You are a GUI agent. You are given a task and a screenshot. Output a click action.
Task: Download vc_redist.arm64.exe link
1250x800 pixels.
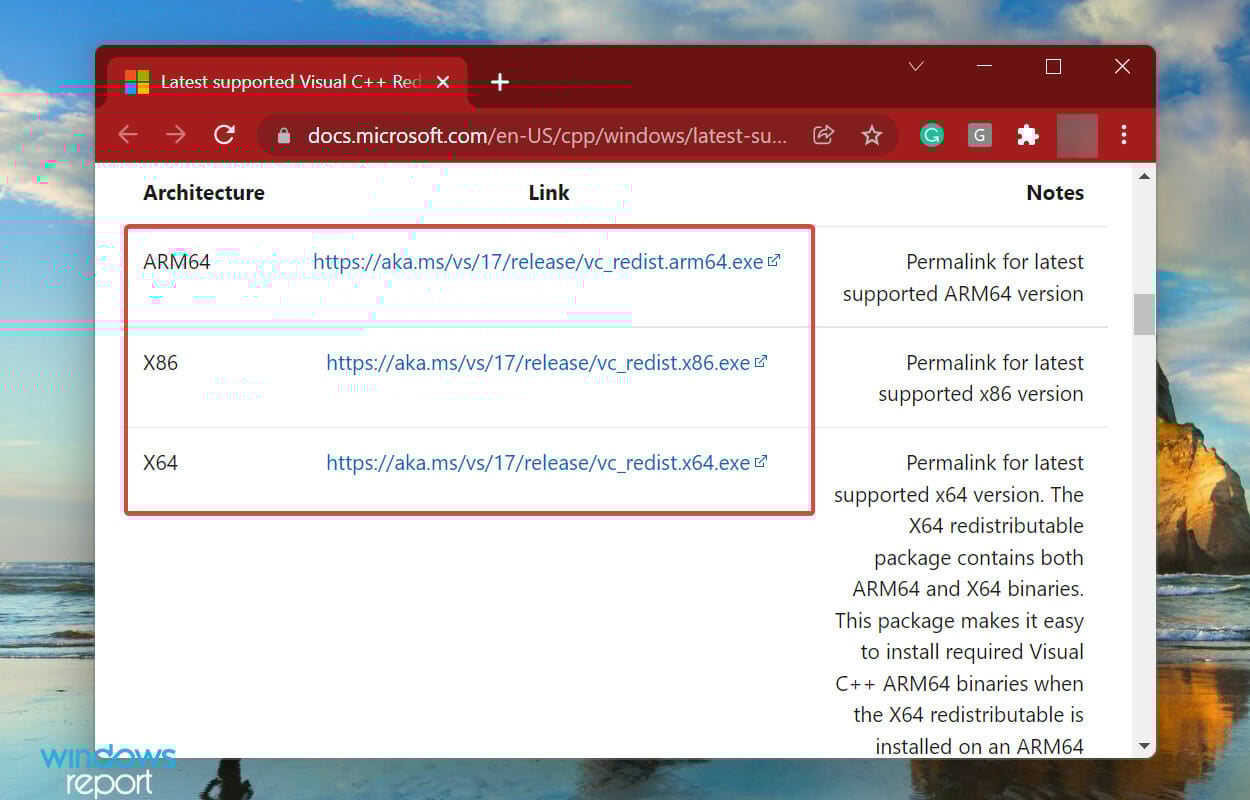click(546, 262)
